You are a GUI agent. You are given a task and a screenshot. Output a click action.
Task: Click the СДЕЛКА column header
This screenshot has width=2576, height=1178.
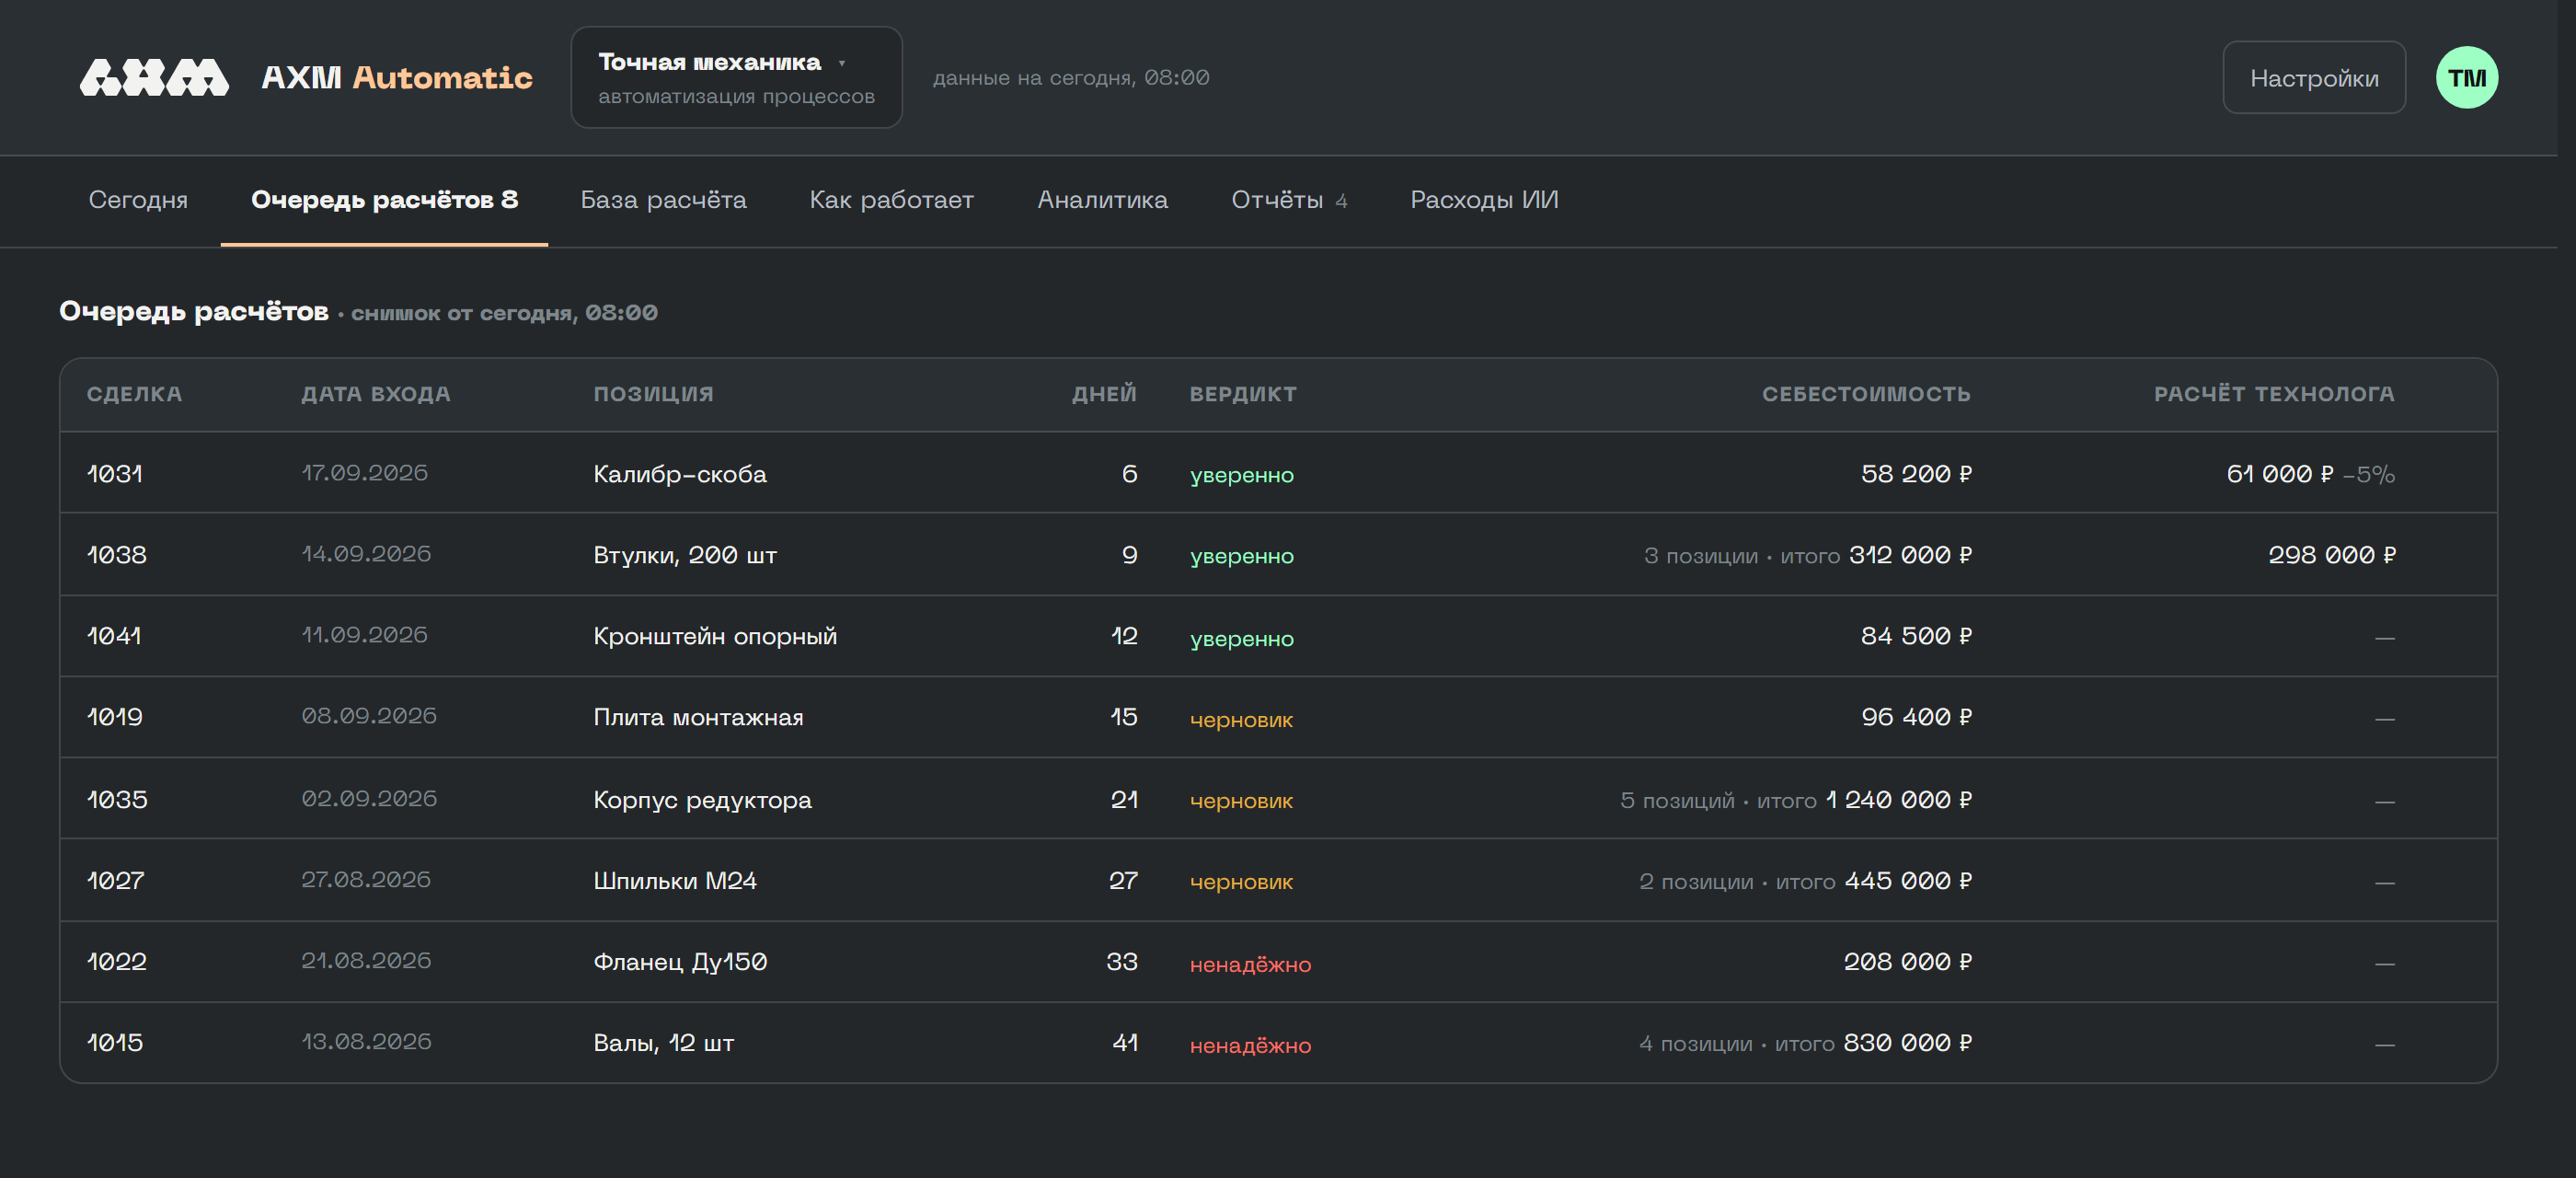coord(134,394)
